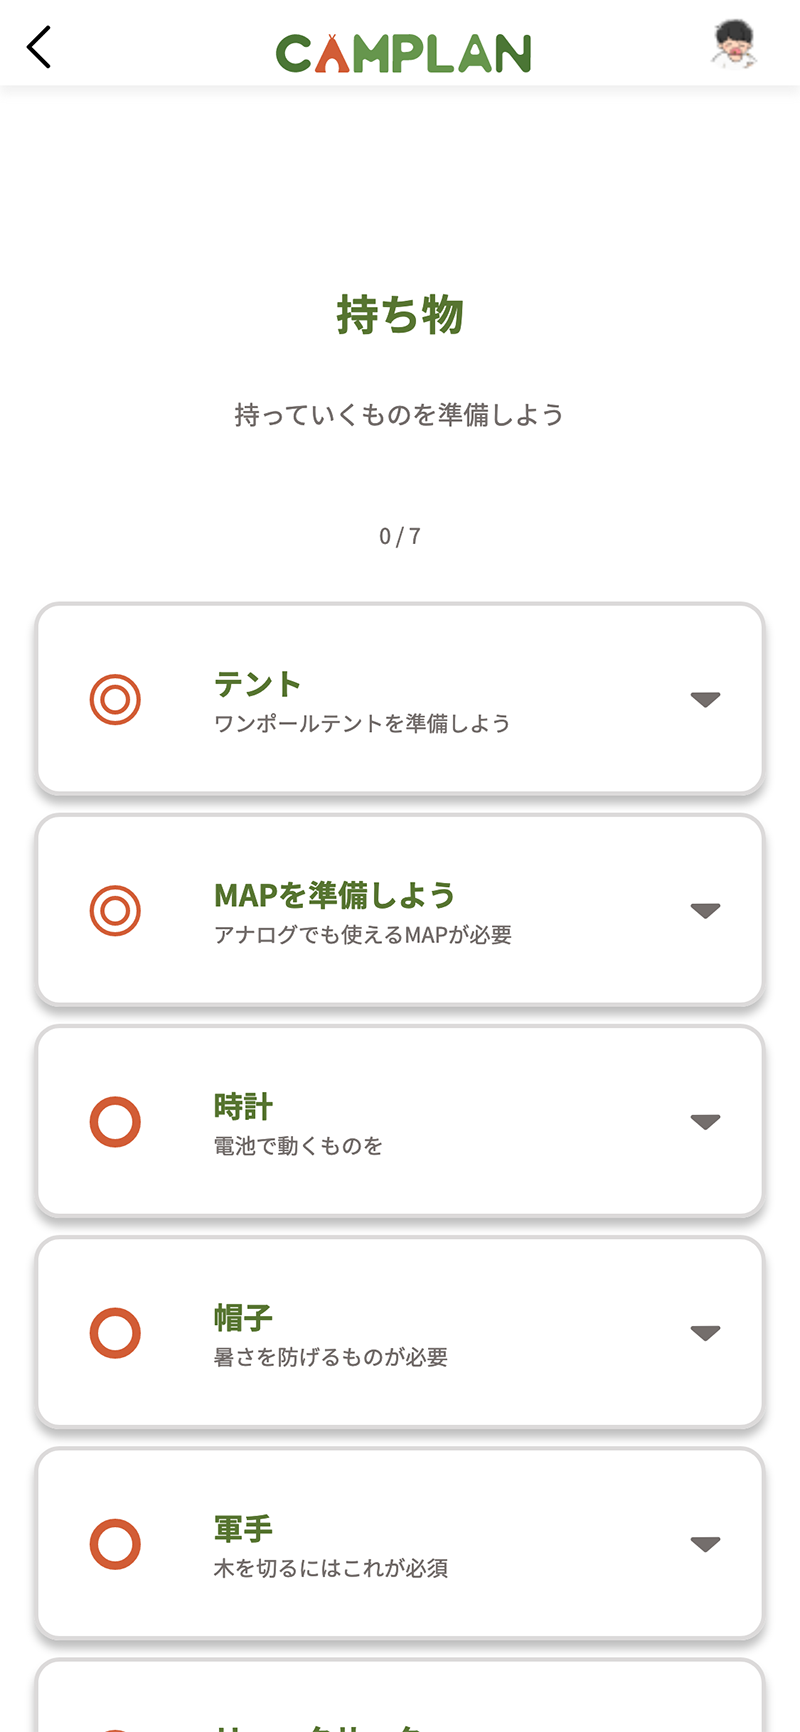Click the 時計 item title

[243, 1107]
